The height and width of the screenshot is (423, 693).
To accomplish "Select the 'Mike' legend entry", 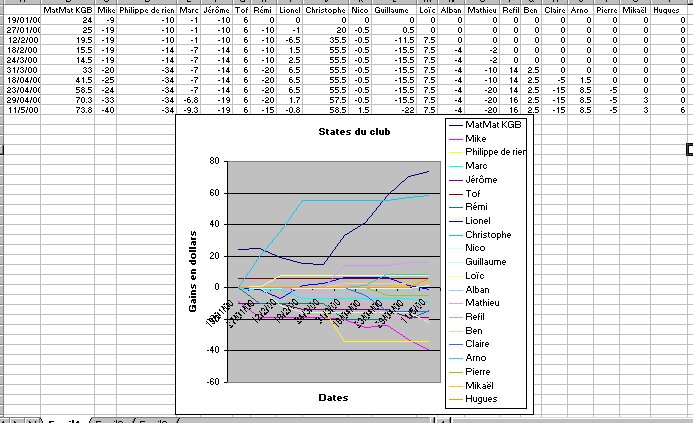I will [468, 138].
